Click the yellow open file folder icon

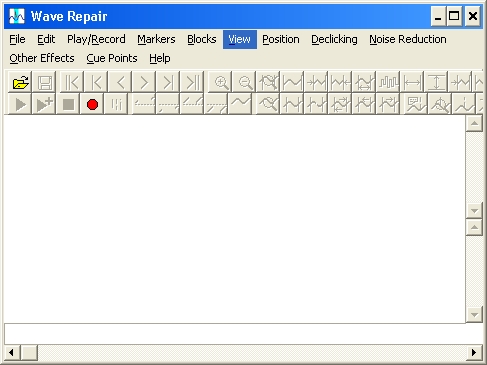tap(20, 82)
